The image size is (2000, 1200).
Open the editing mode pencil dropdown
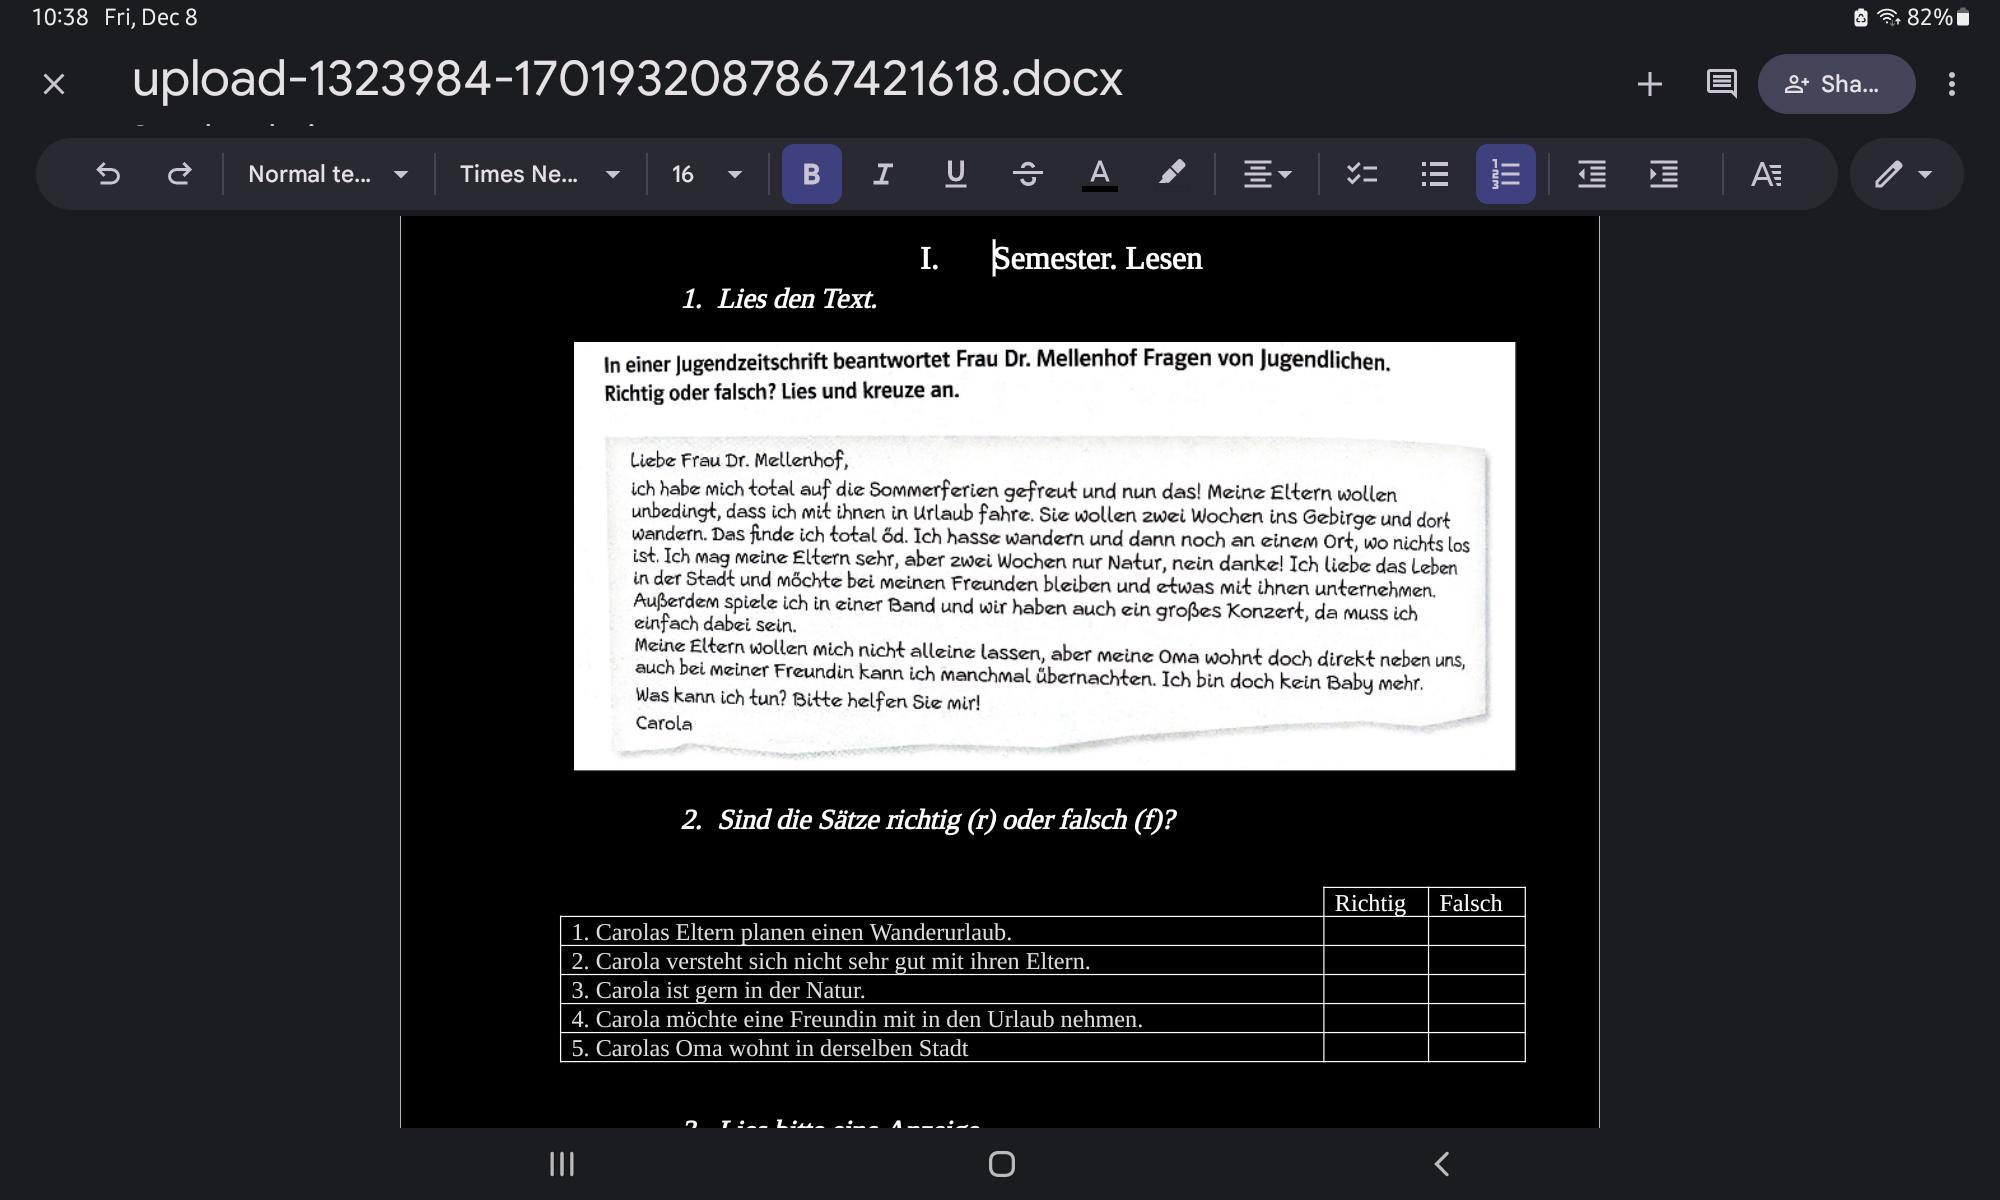click(x=1905, y=174)
